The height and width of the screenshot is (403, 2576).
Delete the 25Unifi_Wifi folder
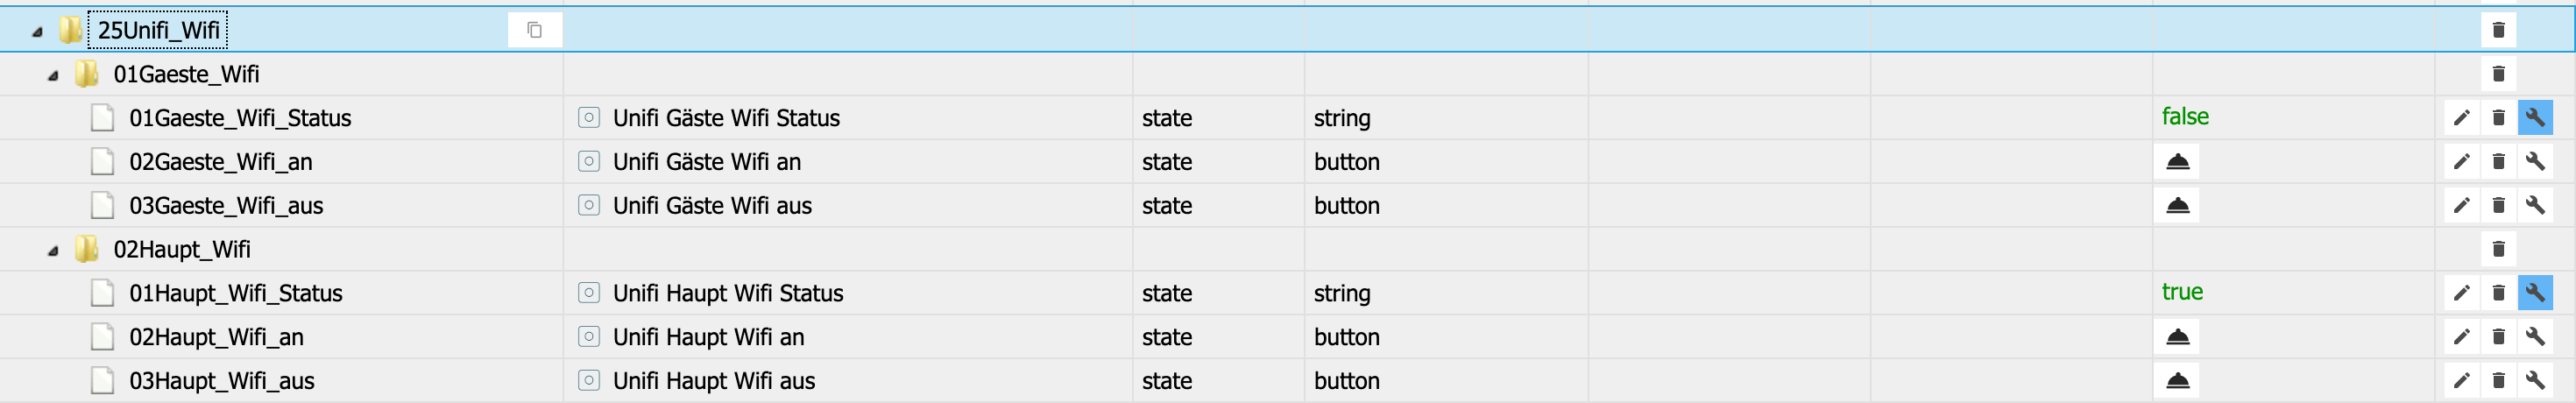2497,30
